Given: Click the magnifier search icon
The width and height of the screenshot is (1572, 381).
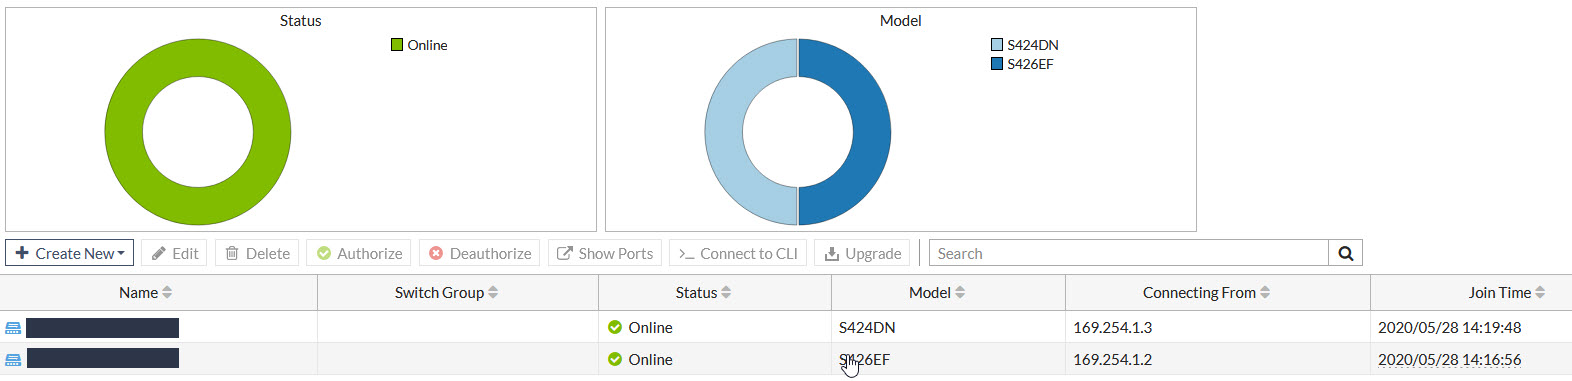Looking at the screenshot, I should (1346, 253).
